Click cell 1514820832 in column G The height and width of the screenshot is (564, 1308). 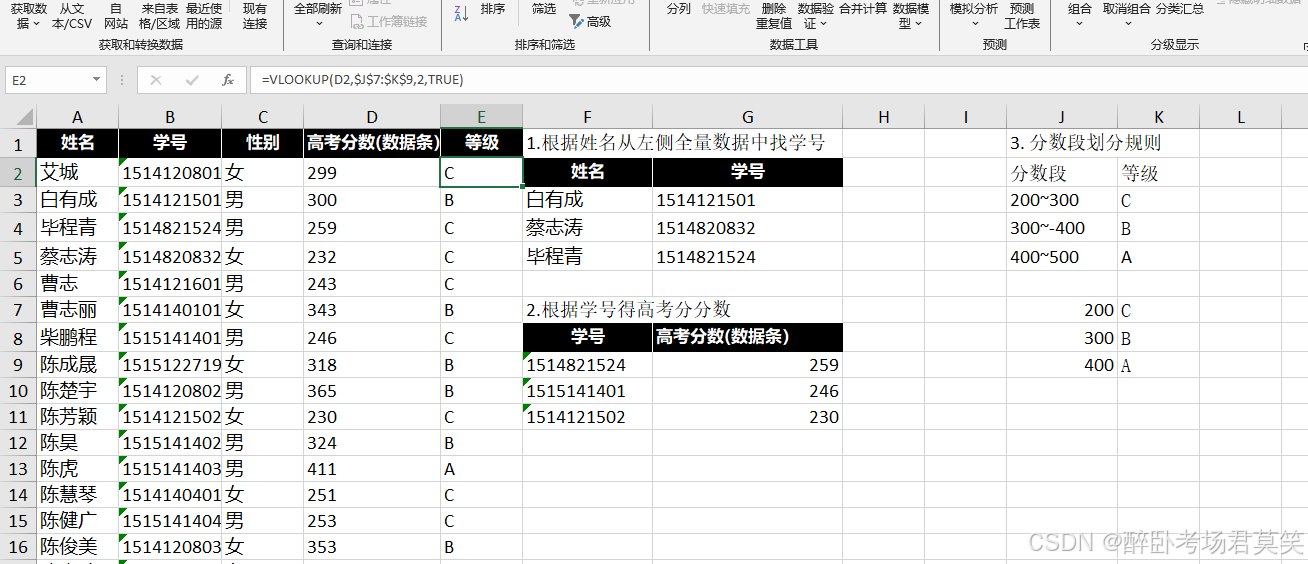click(x=748, y=228)
